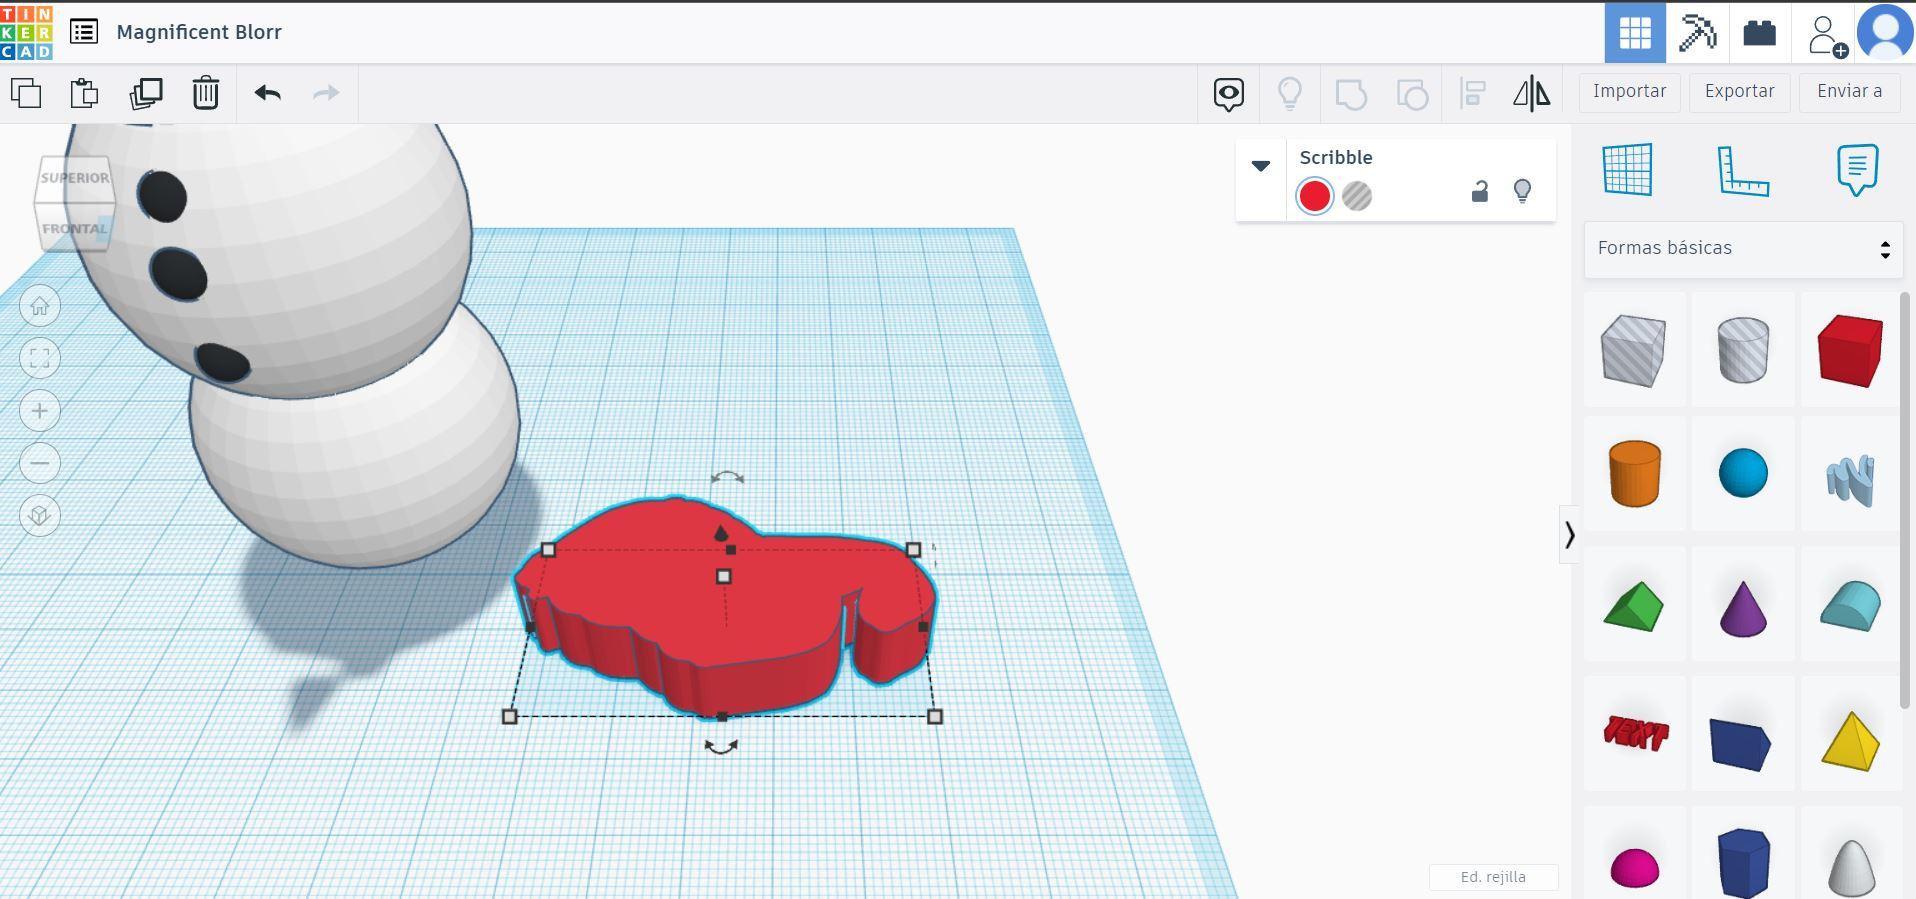
Task: Click the Tinkercad logo
Action: pos(27,32)
